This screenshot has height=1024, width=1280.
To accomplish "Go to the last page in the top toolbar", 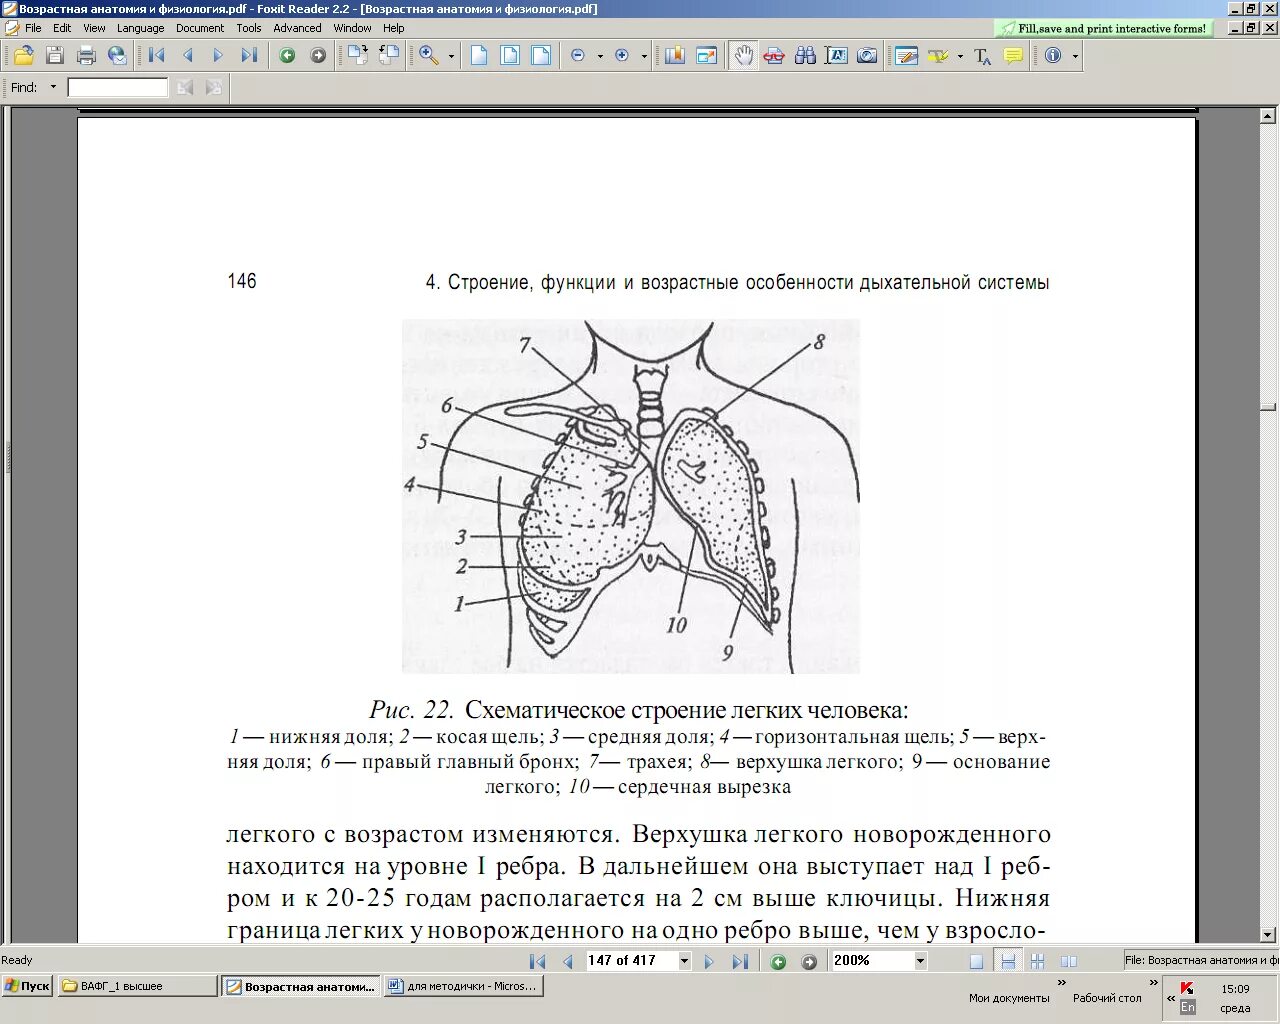I will (249, 56).
